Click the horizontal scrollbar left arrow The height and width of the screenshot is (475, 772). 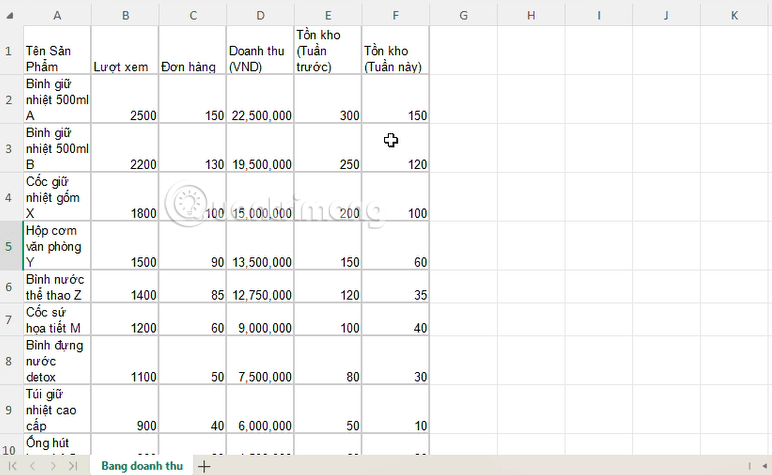tap(765, 466)
